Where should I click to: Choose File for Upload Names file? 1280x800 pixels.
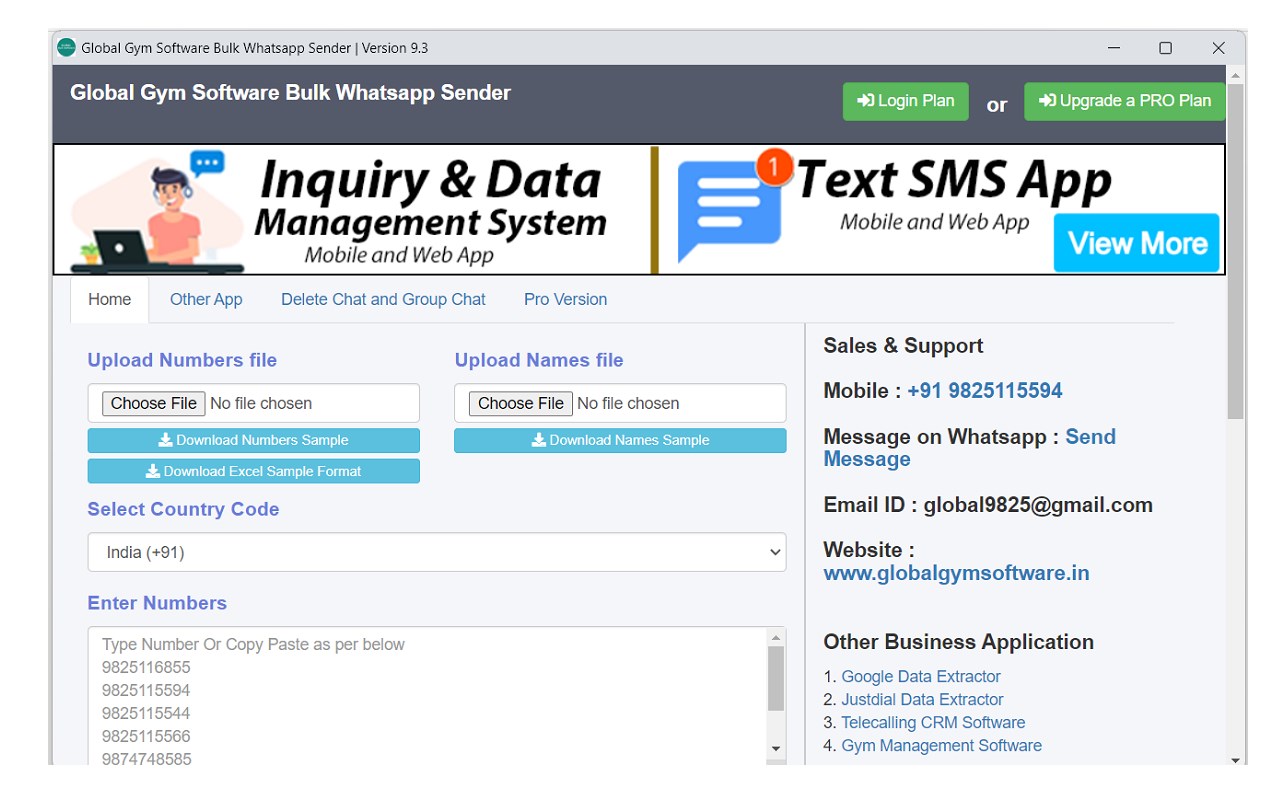520,403
